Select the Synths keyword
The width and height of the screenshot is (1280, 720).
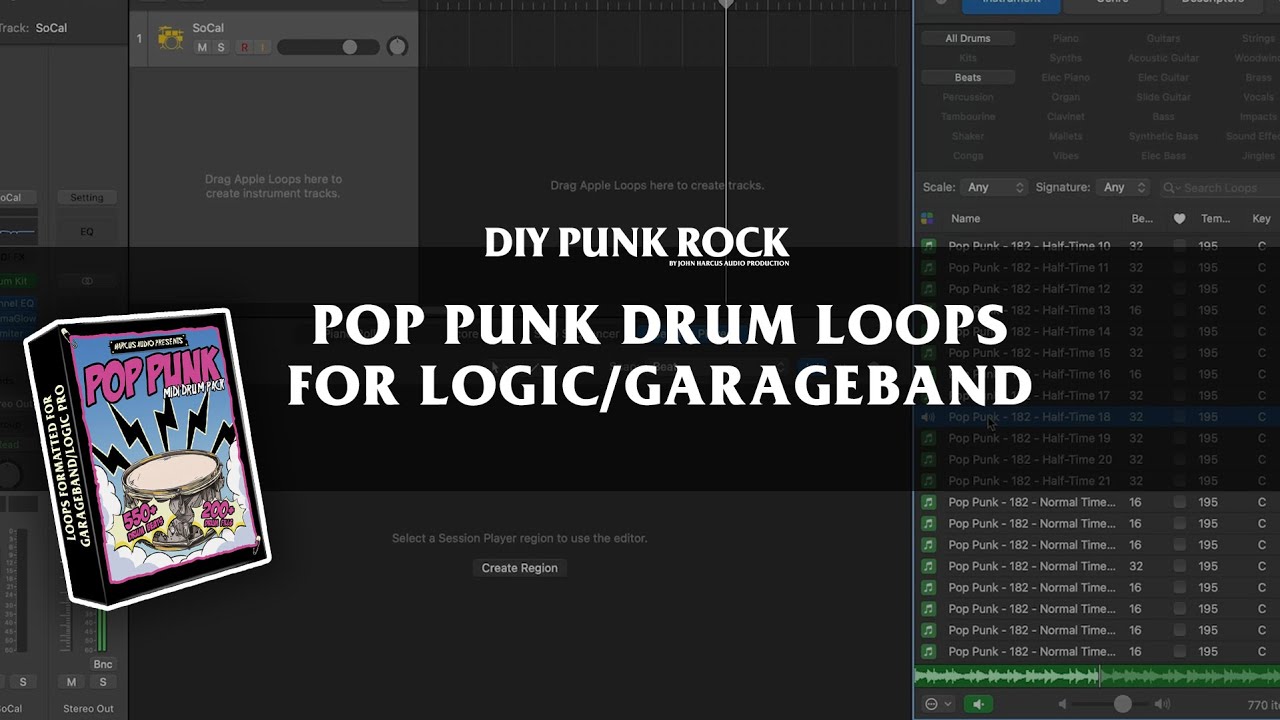click(x=1066, y=58)
